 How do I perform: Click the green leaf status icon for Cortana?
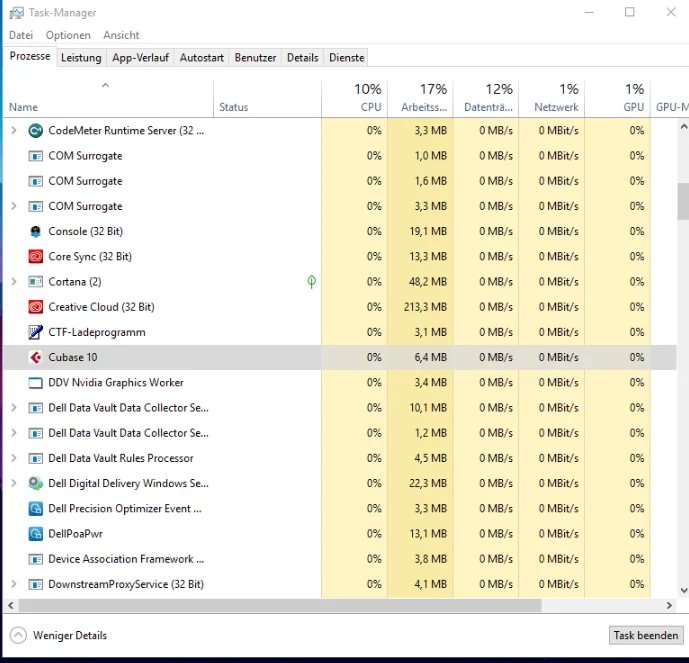point(312,282)
